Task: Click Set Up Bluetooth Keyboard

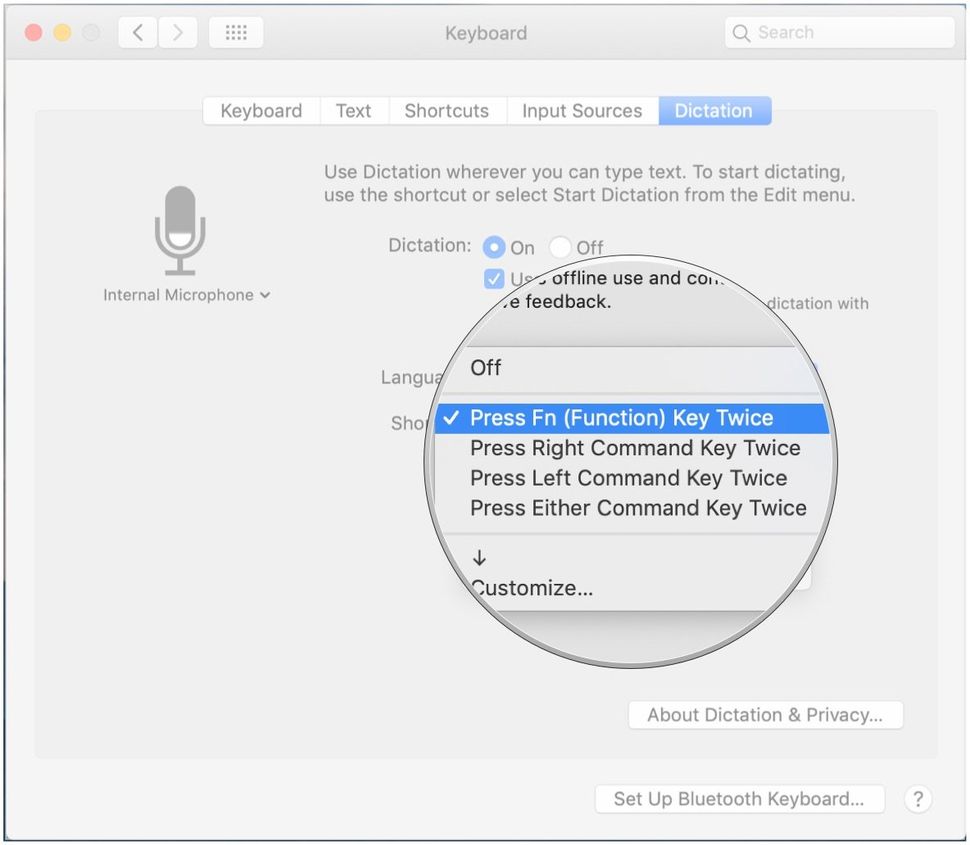Action: (739, 799)
